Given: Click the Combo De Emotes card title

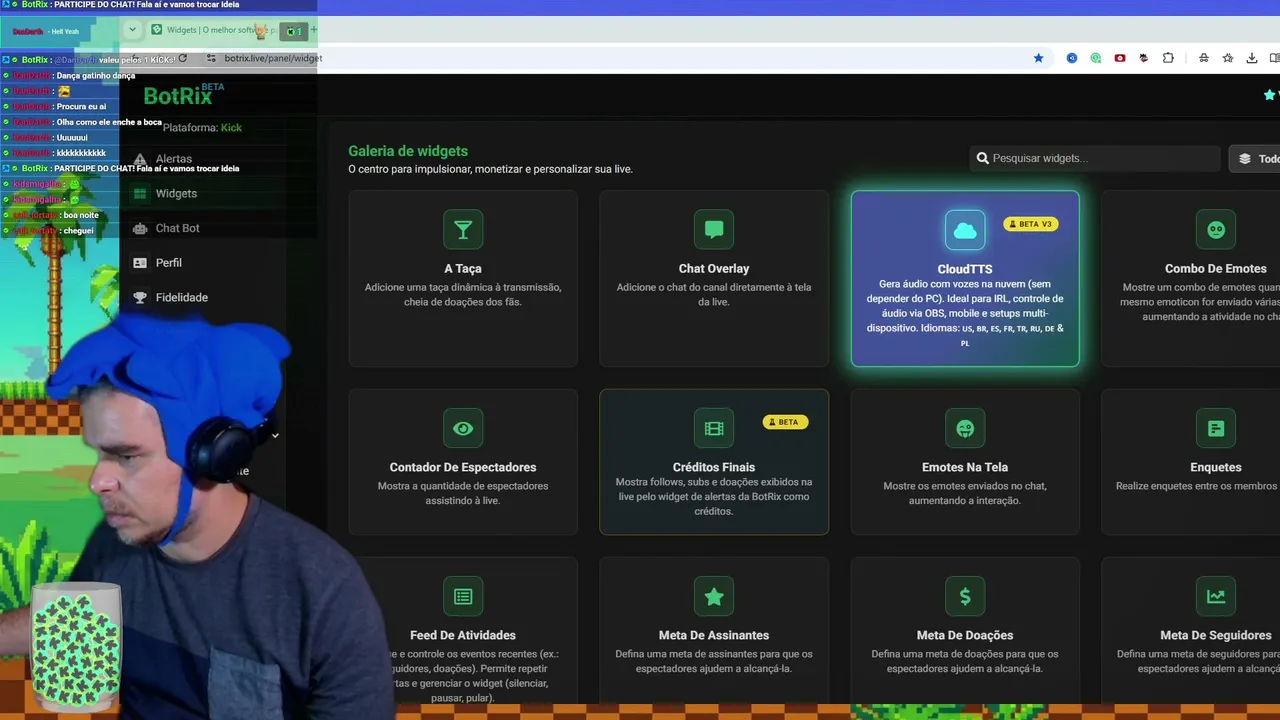Looking at the screenshot, I should point(1216,268).
